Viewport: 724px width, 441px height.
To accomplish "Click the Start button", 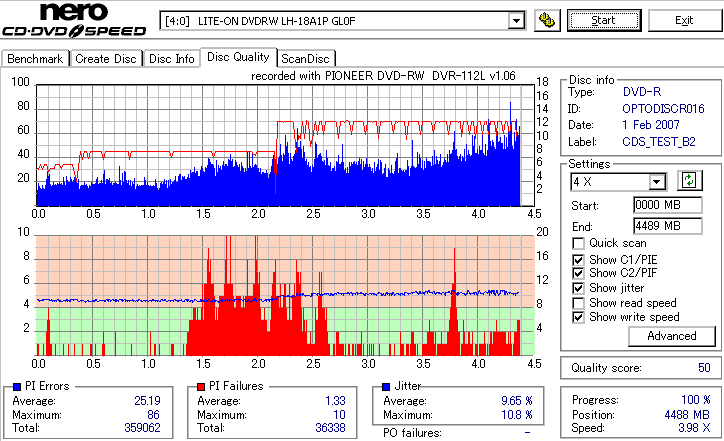I will click(x=604, y=20).
